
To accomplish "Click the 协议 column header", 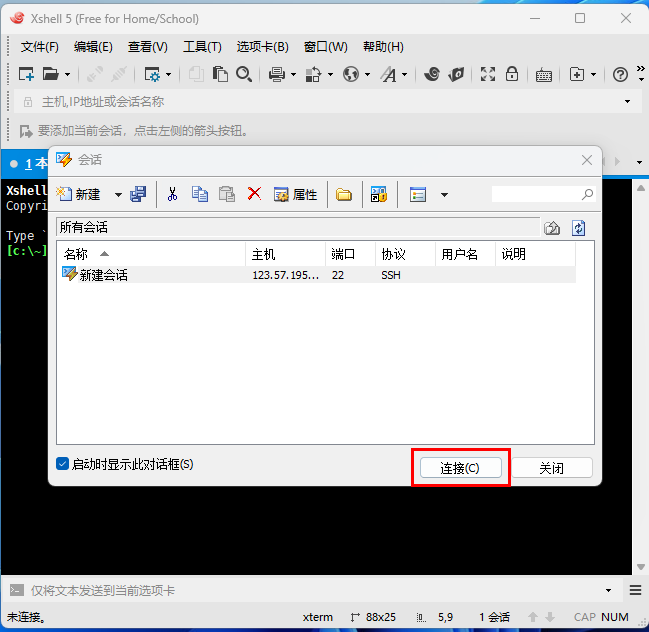I will 406,254.
